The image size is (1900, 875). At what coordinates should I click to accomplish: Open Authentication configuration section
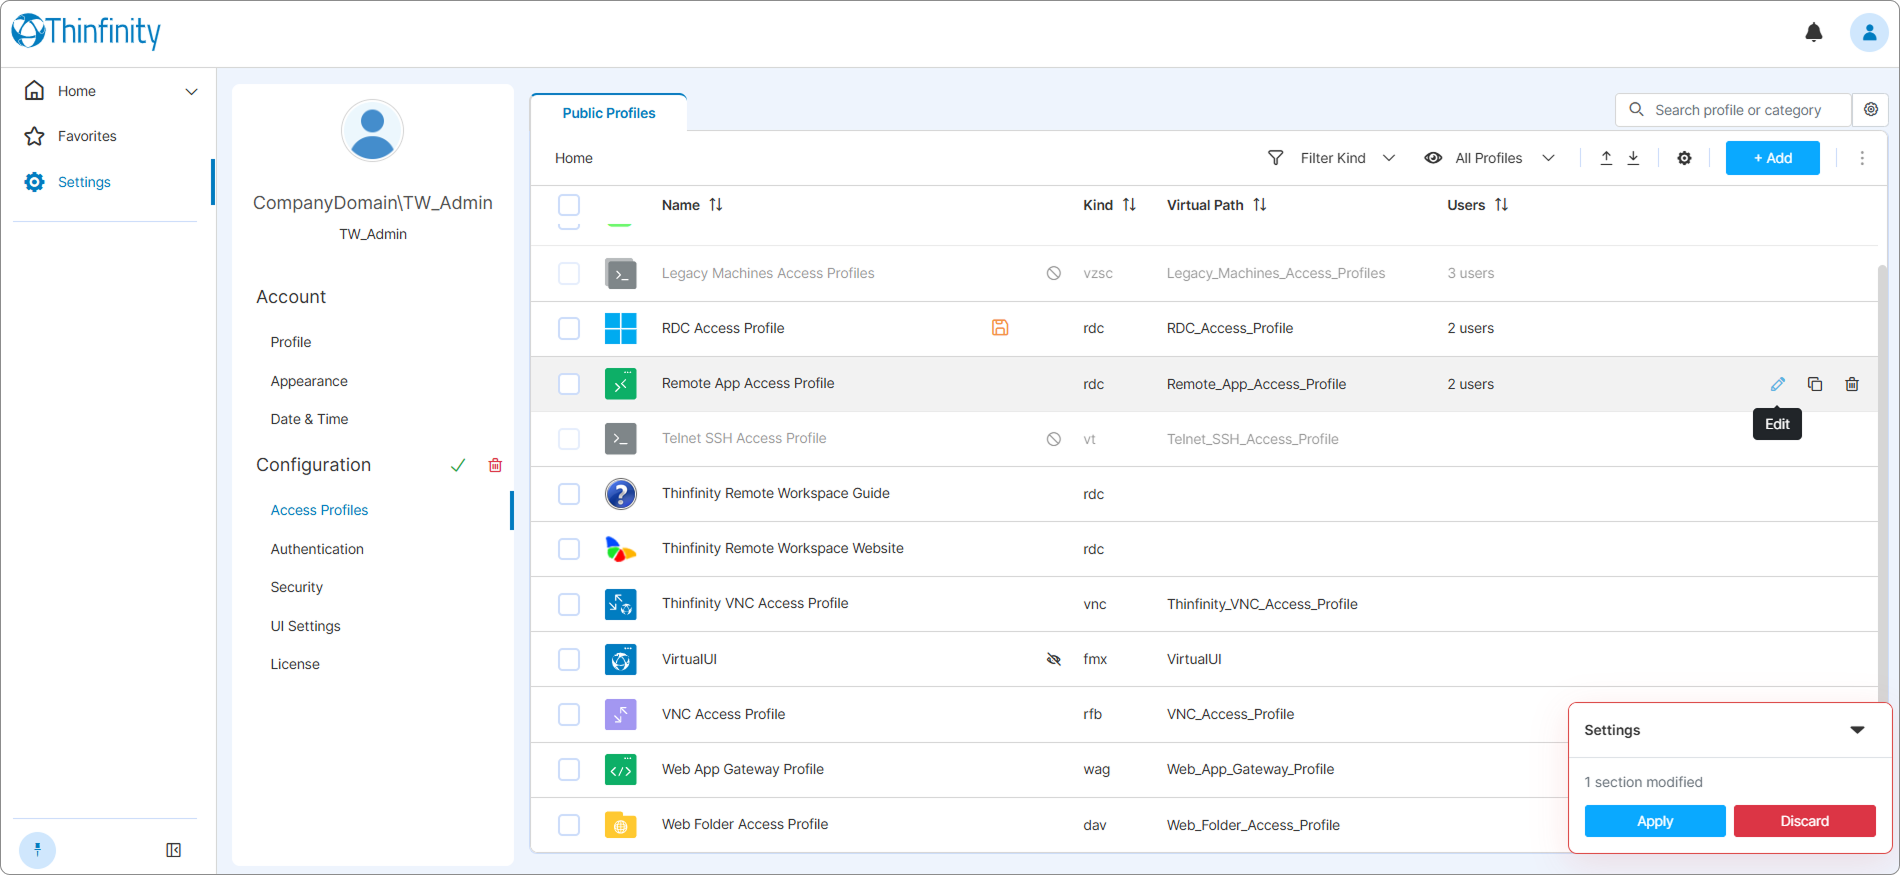point(317,549)
